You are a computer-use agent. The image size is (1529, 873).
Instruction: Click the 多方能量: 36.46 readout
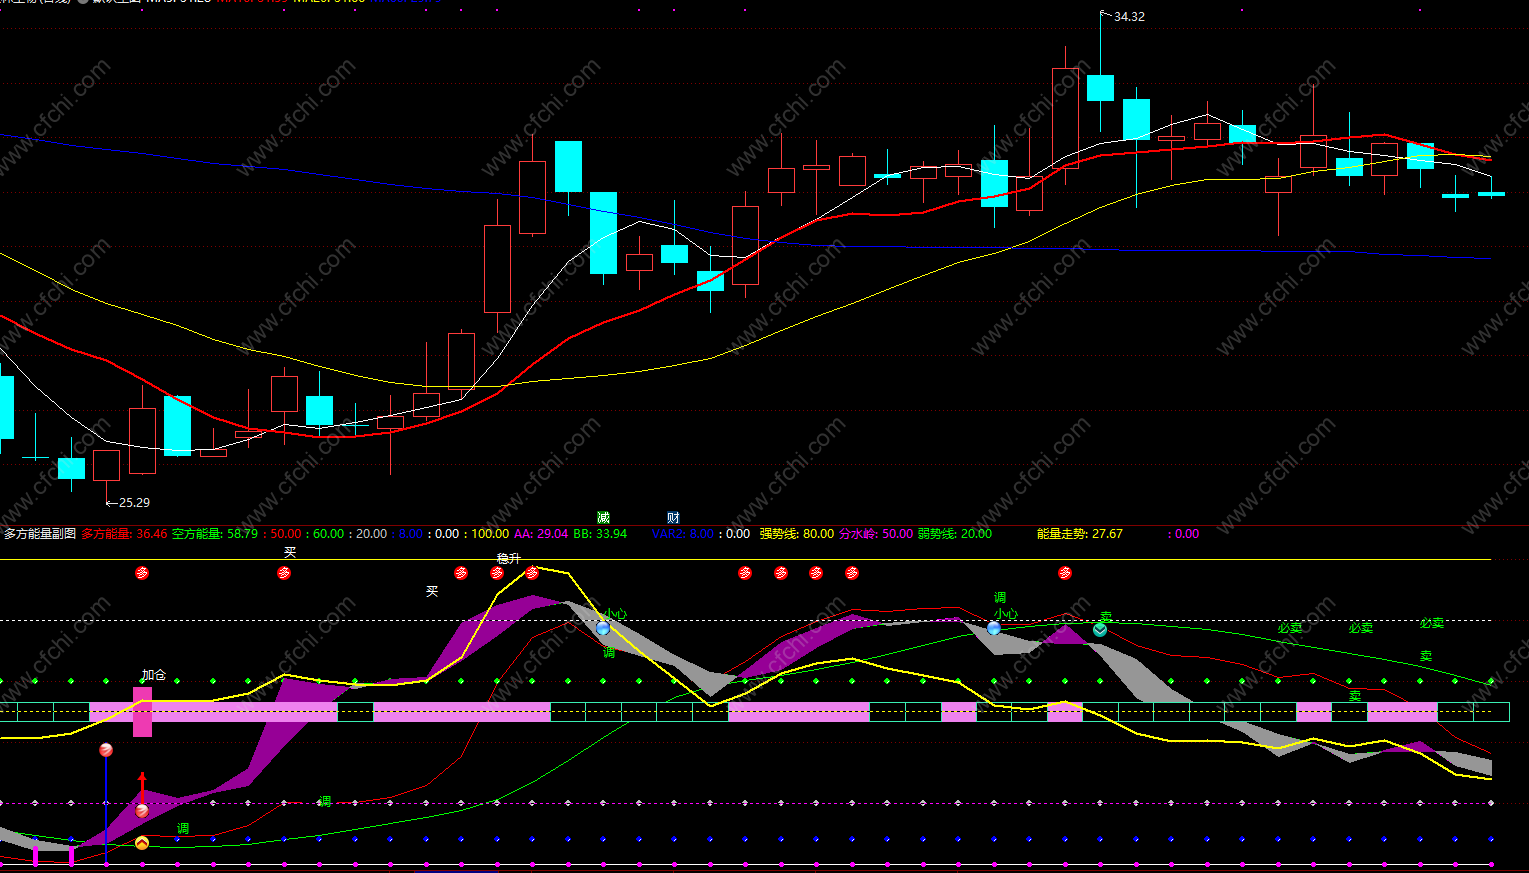coord(124,534)
